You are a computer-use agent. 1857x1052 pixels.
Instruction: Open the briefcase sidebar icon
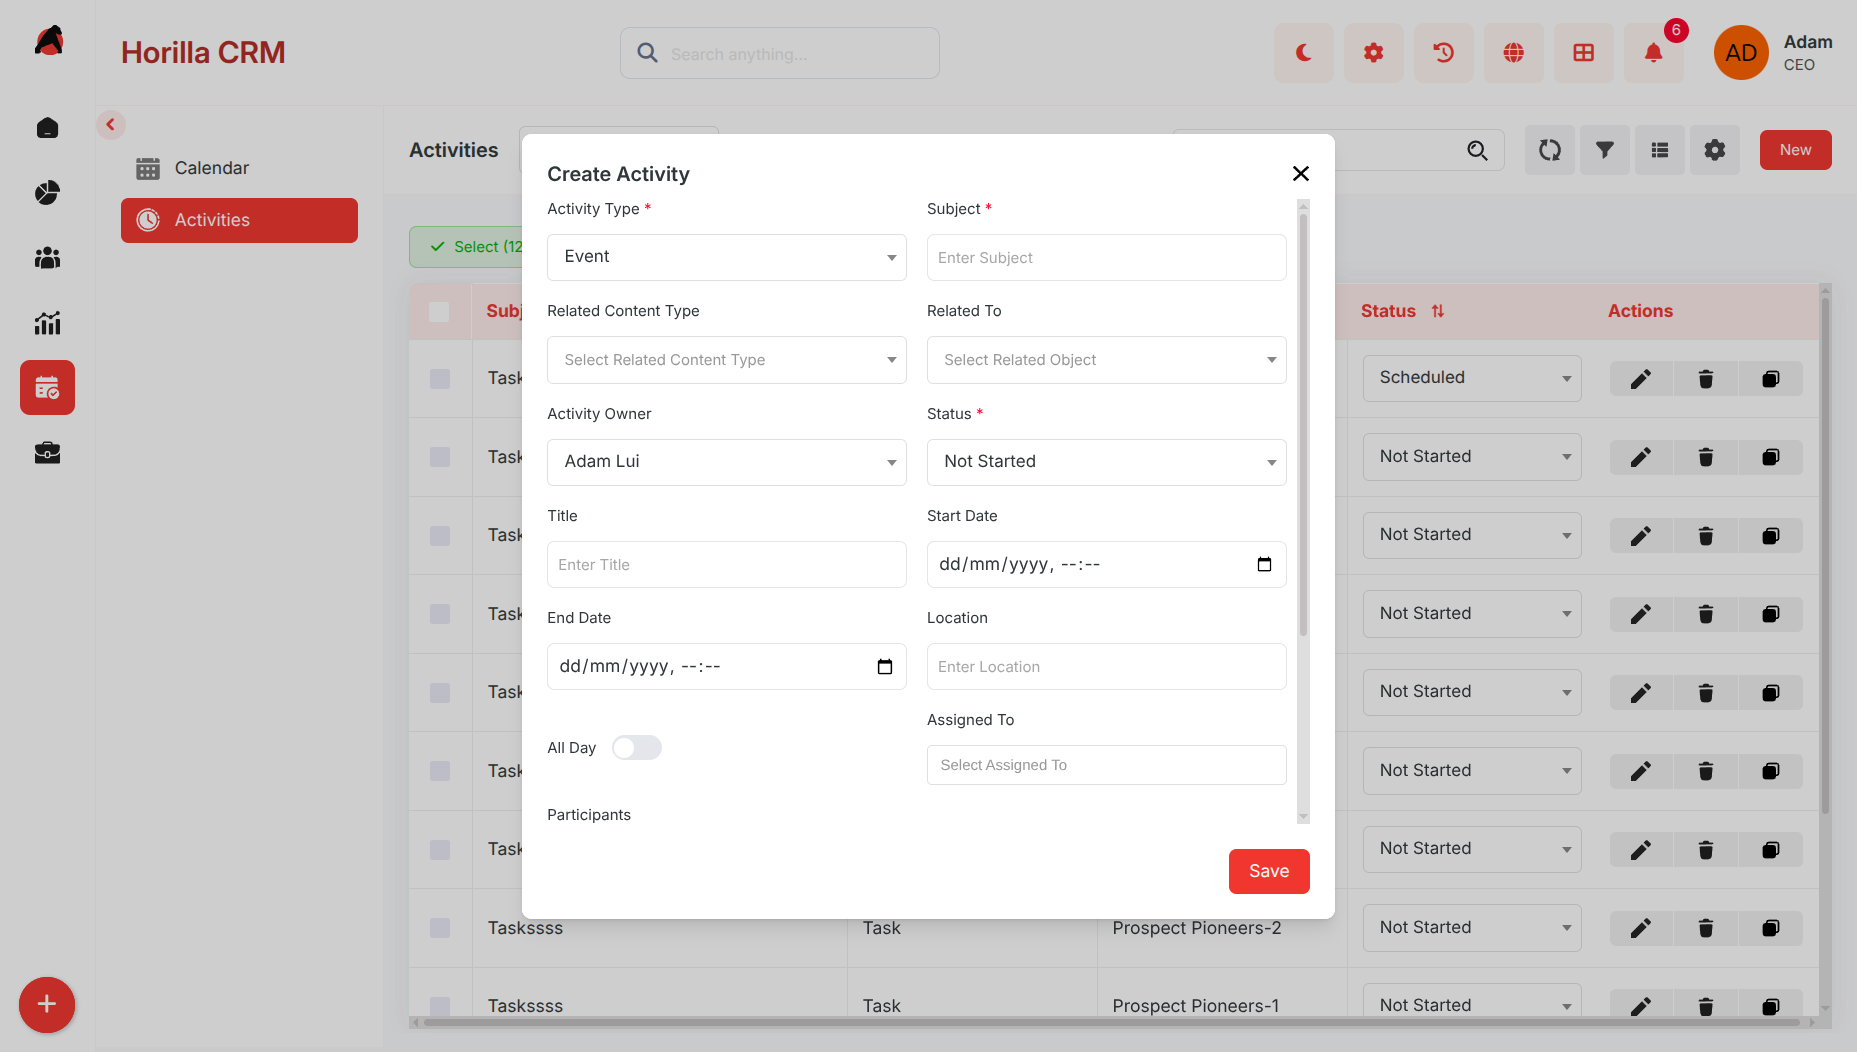click(47, 453)
